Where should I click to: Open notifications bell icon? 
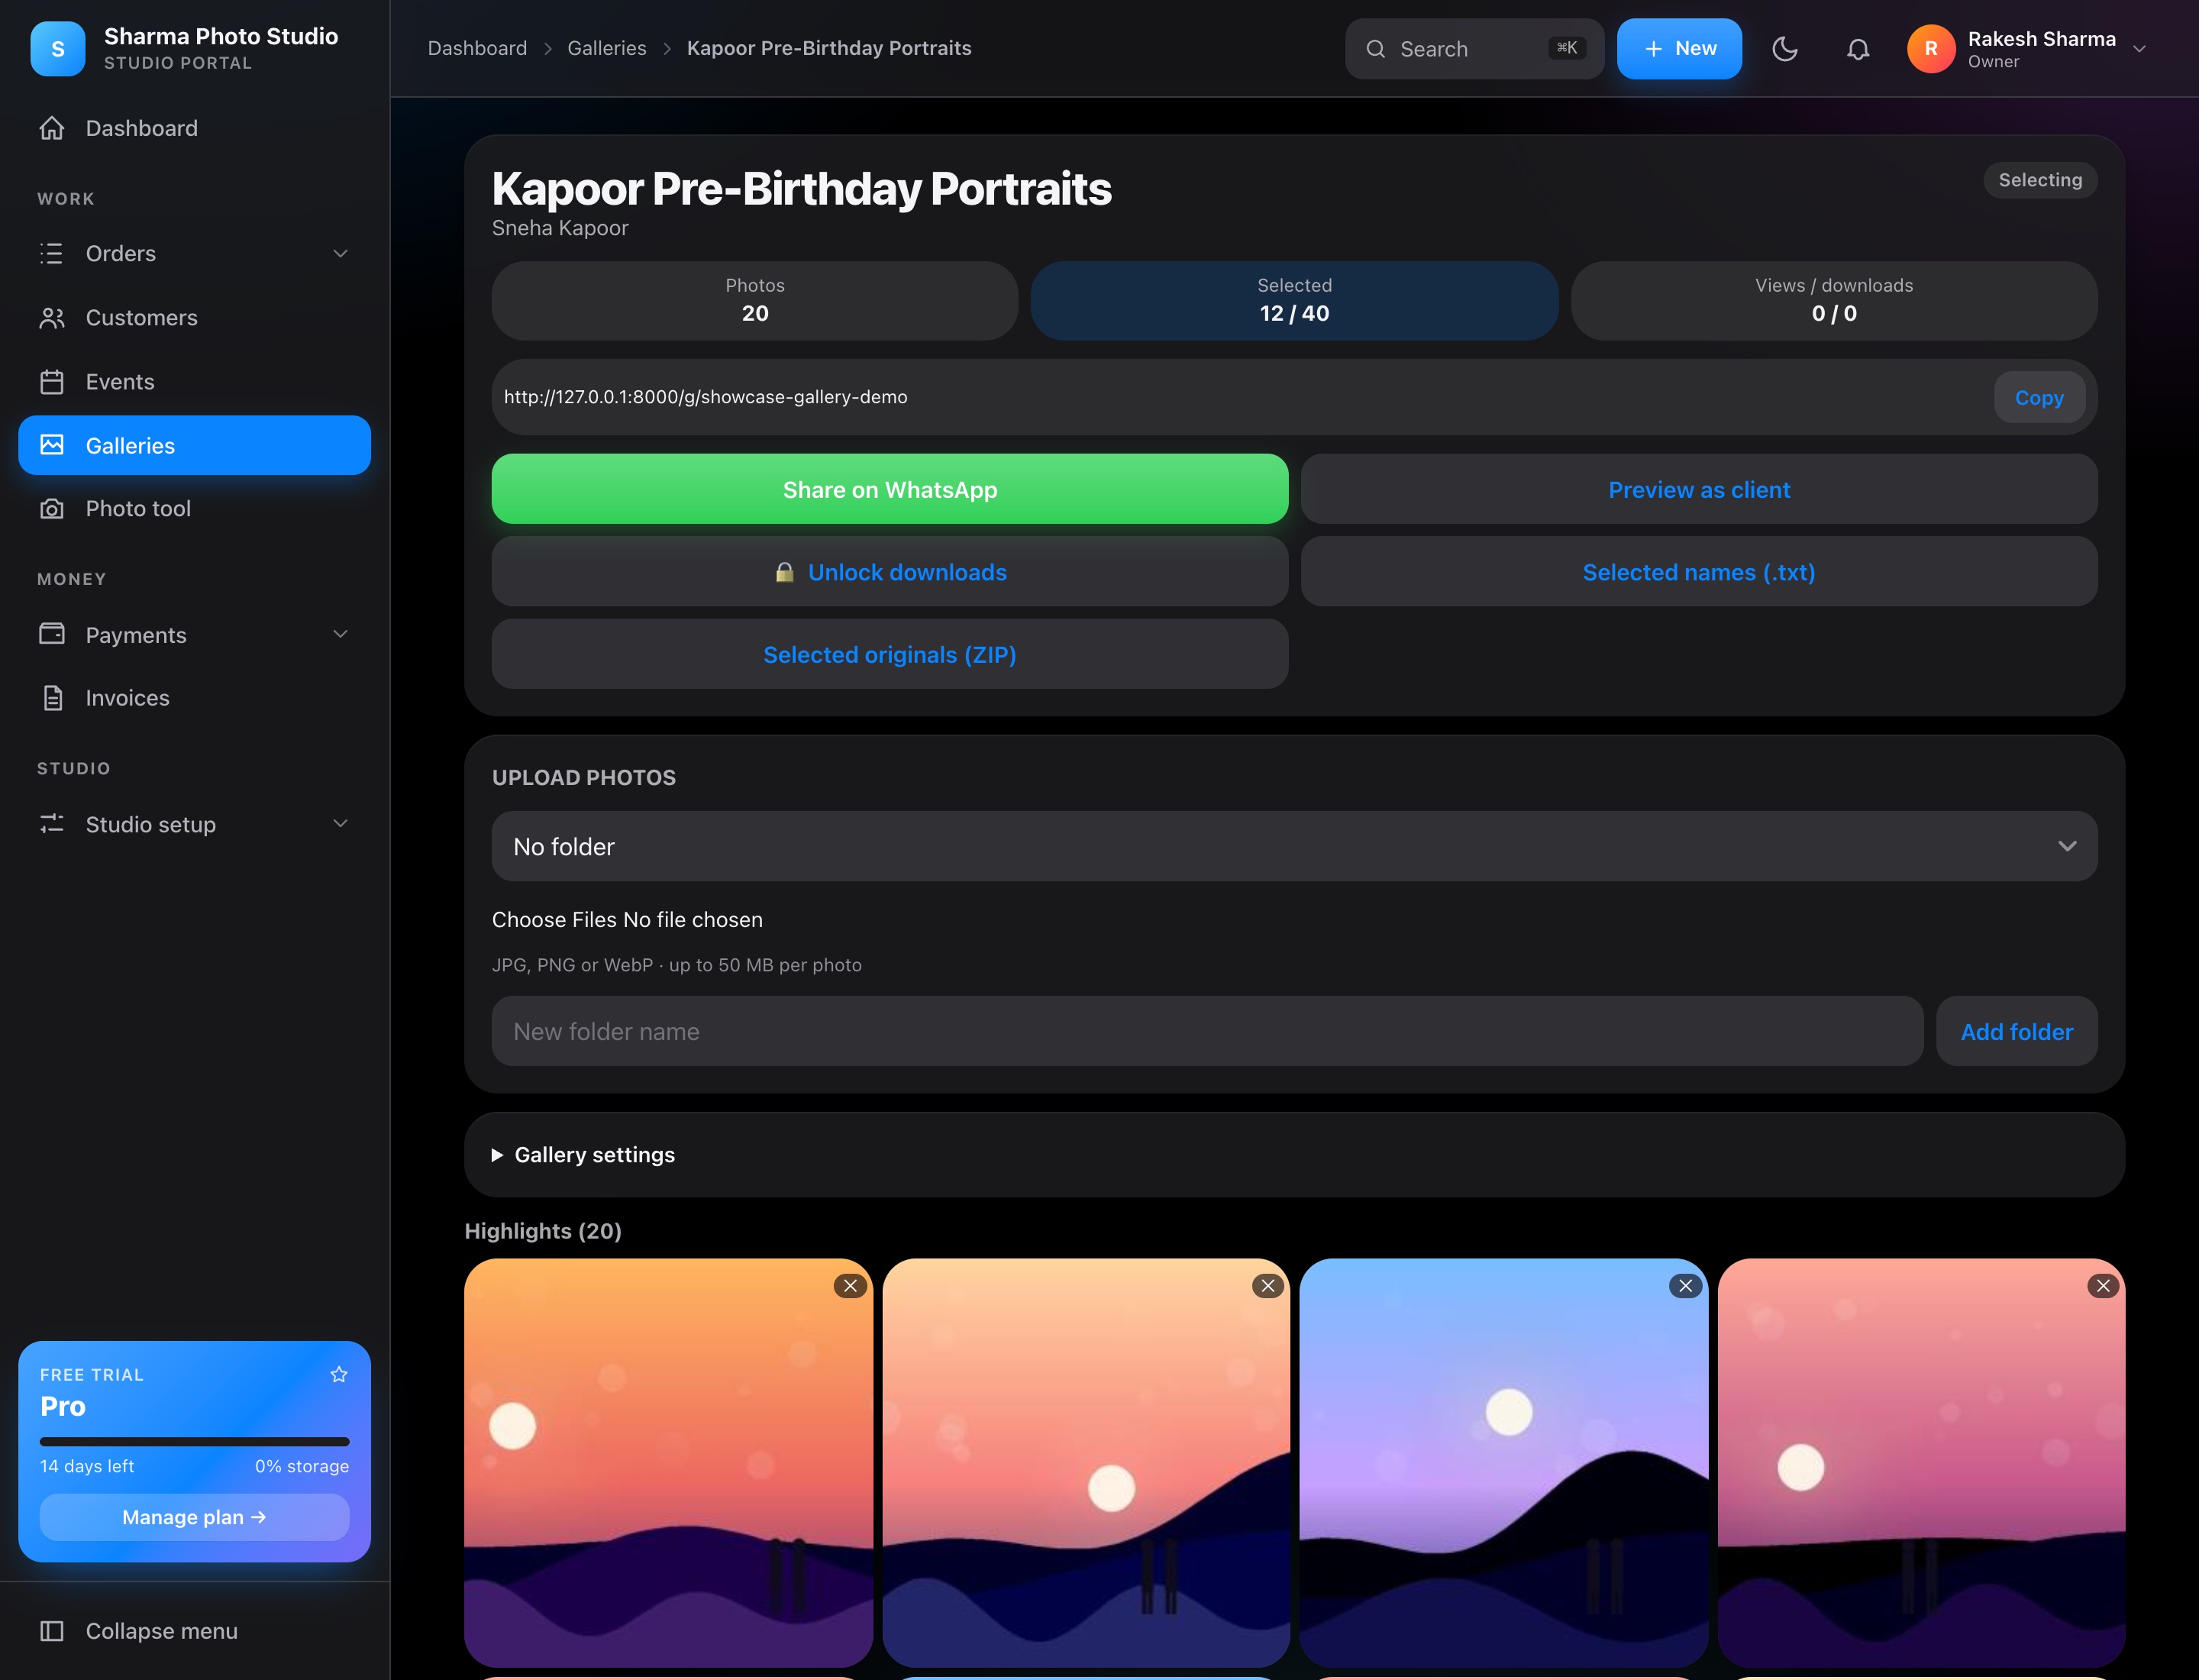tap(1858, 49)
